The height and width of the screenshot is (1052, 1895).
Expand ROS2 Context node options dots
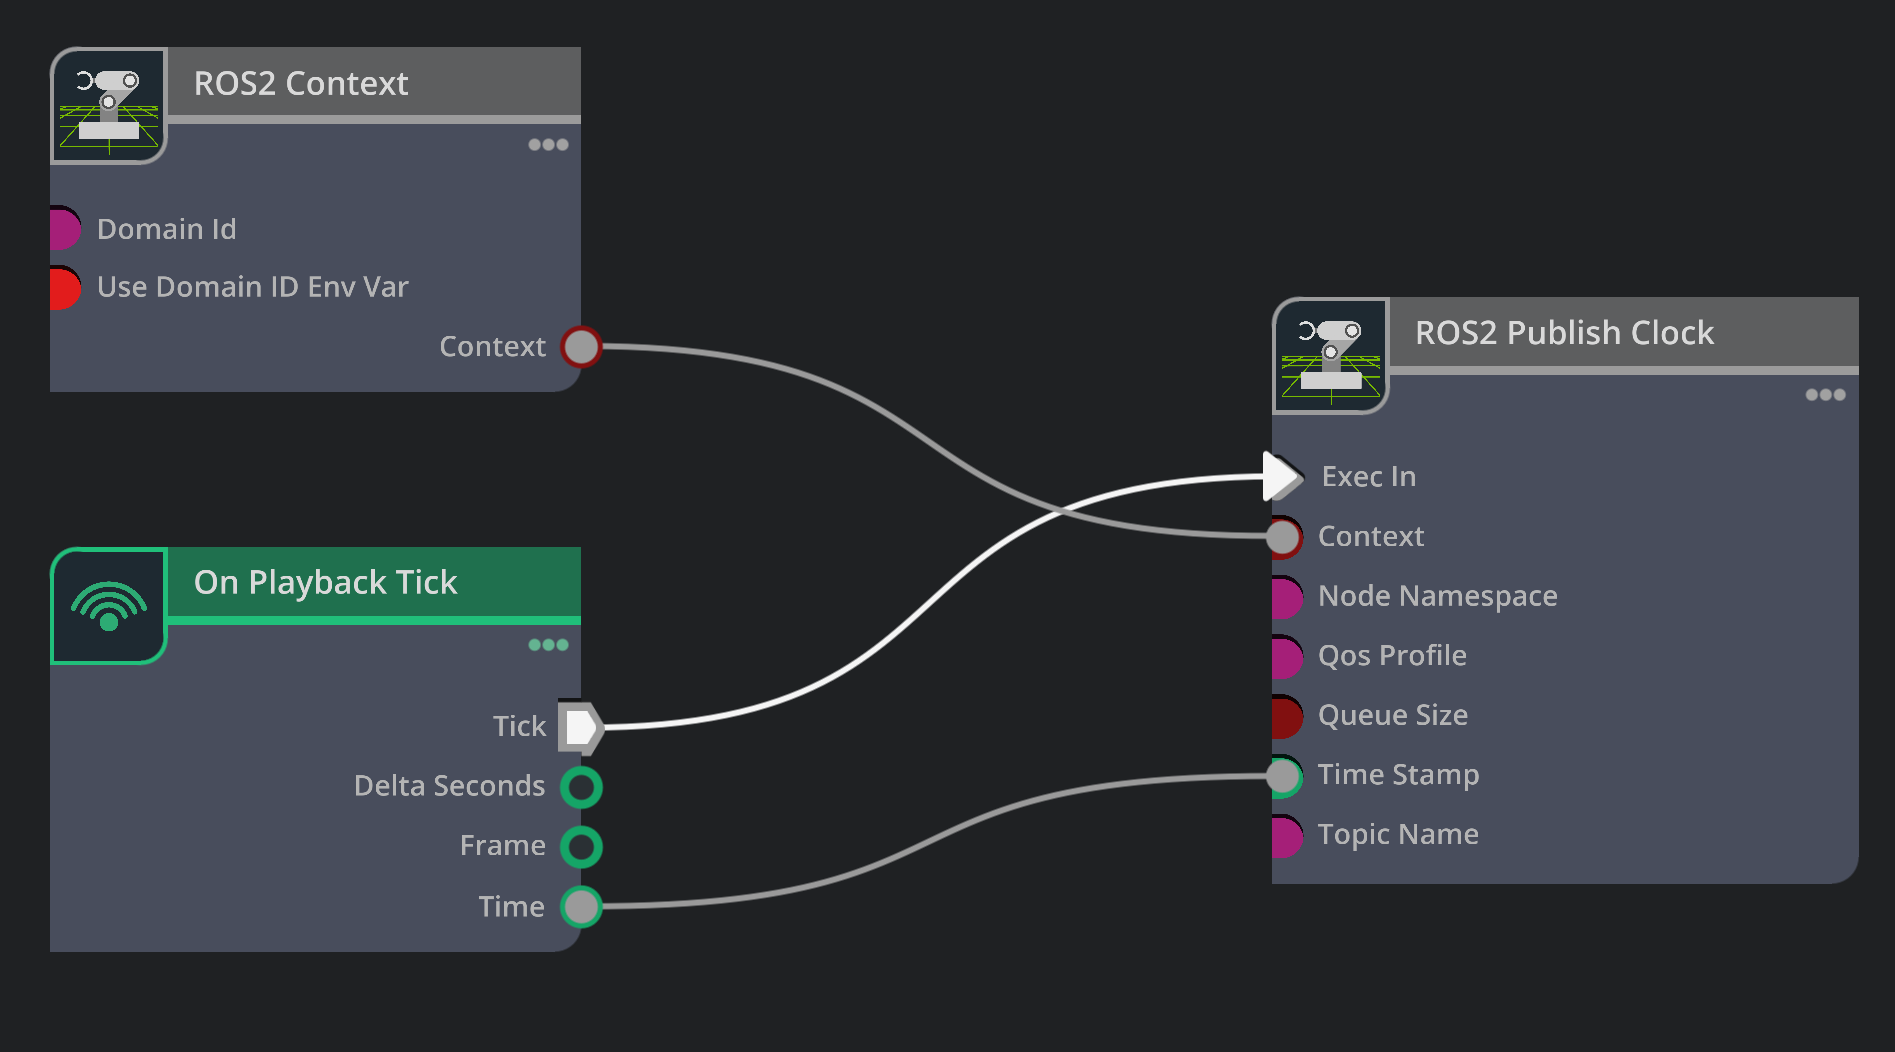[x=548, y=145]
